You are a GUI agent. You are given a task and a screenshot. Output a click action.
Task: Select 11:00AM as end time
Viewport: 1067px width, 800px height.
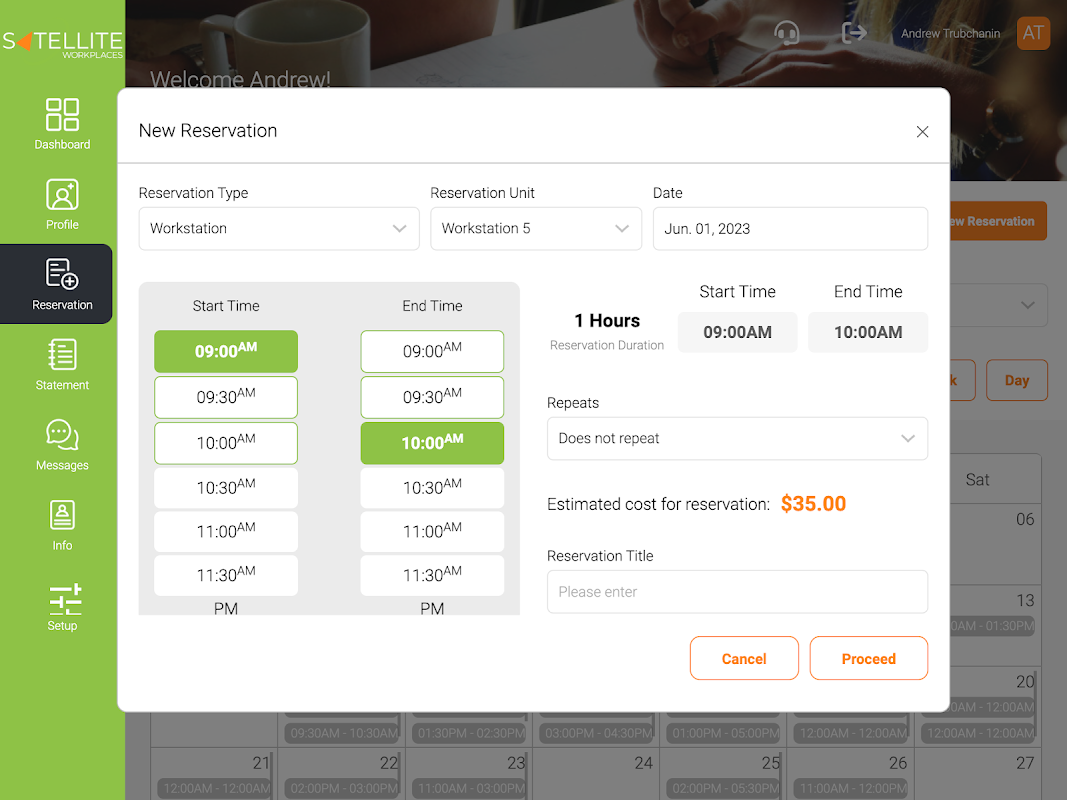click(x=432, y=532)
